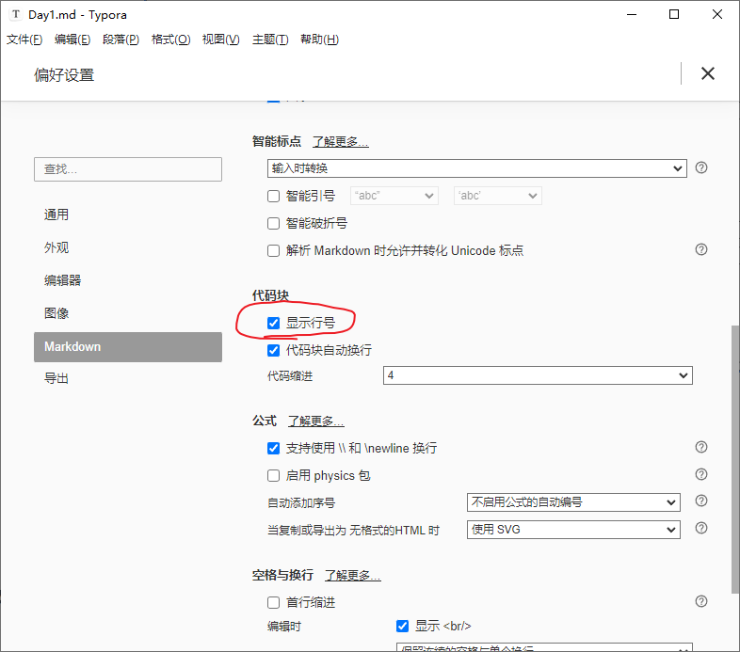The width and height of the screenshot is (740, 652).
Task: Toggle Unicode punctuation parsing checkbox
Action: tap(273, 251)
